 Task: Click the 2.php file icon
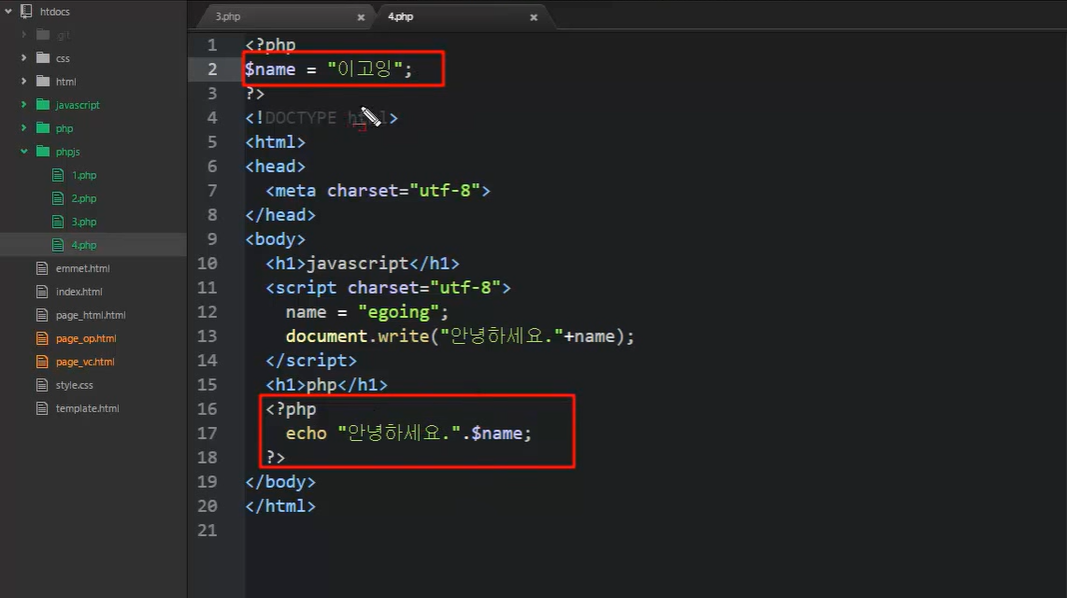[x=58, y=198]
